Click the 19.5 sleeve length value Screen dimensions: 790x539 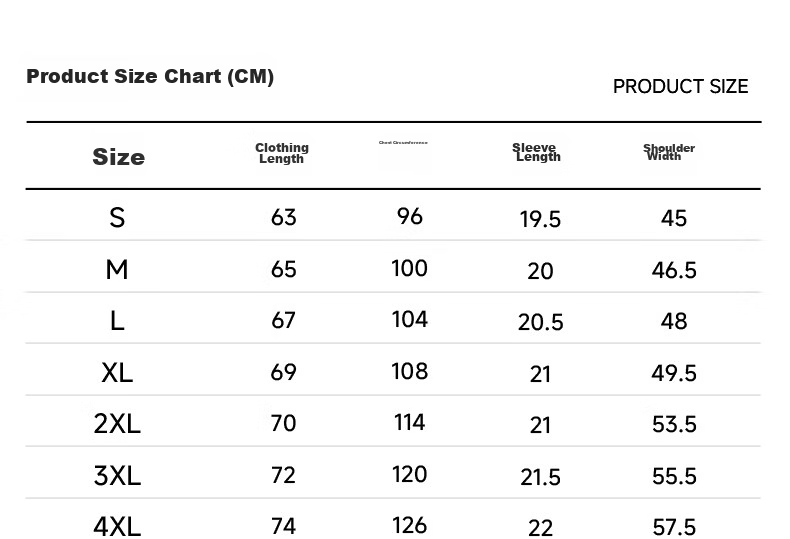[540, 219]
